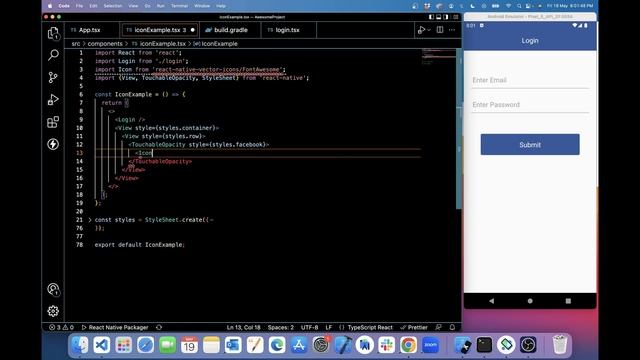Toggle the secondary side bar layout button
640x360 pixels.
[x=446, y=17]
